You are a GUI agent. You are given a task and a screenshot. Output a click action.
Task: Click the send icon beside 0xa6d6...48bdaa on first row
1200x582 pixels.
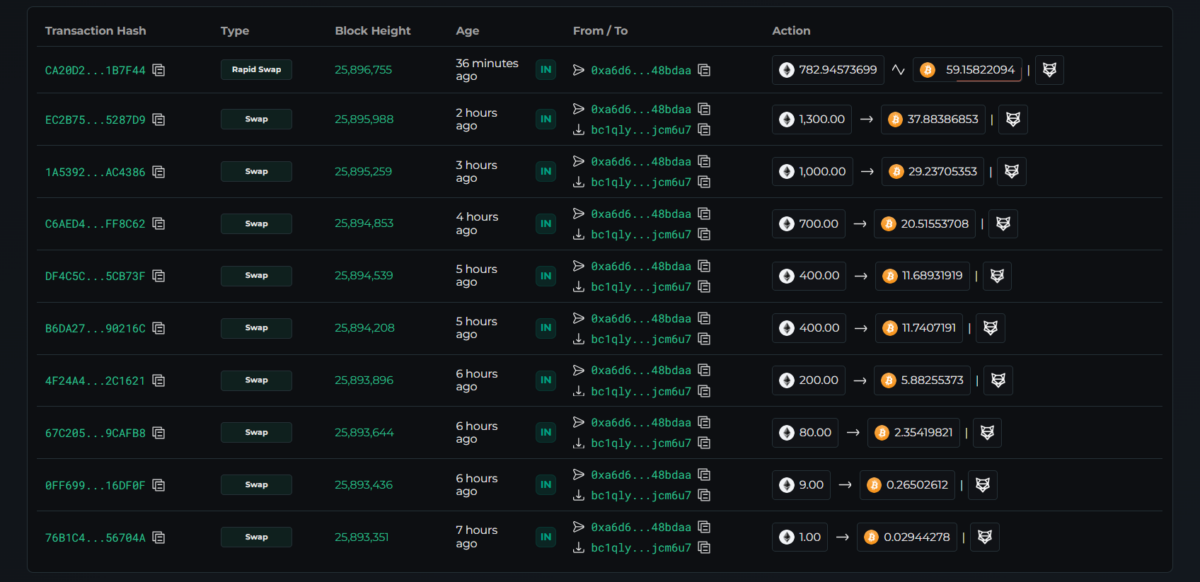pyautogui.click(x=577, y=70)
